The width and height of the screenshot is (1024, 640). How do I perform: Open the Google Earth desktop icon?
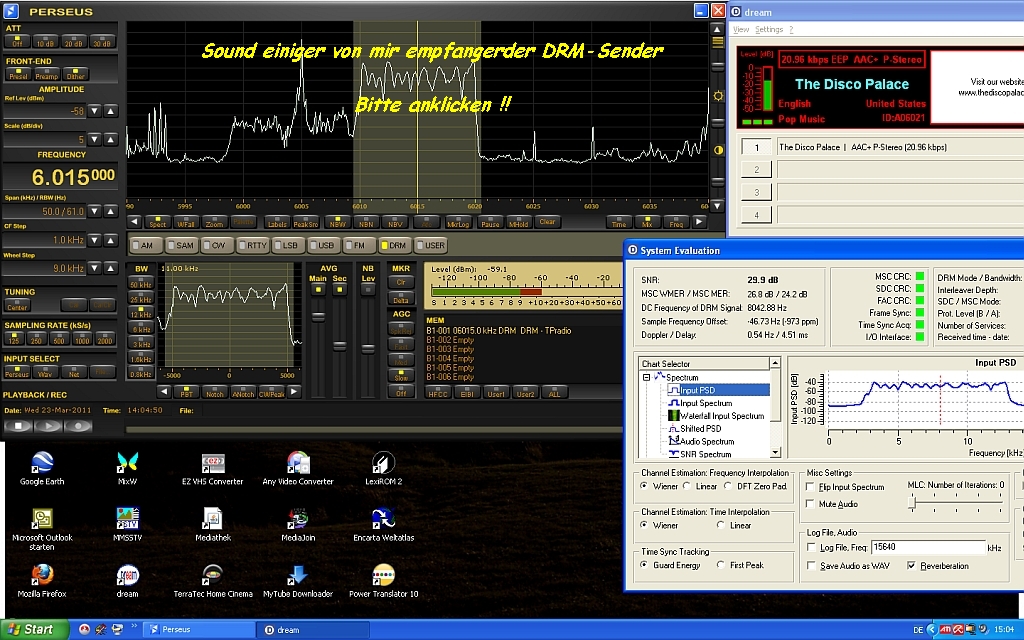tap(42, 468)
